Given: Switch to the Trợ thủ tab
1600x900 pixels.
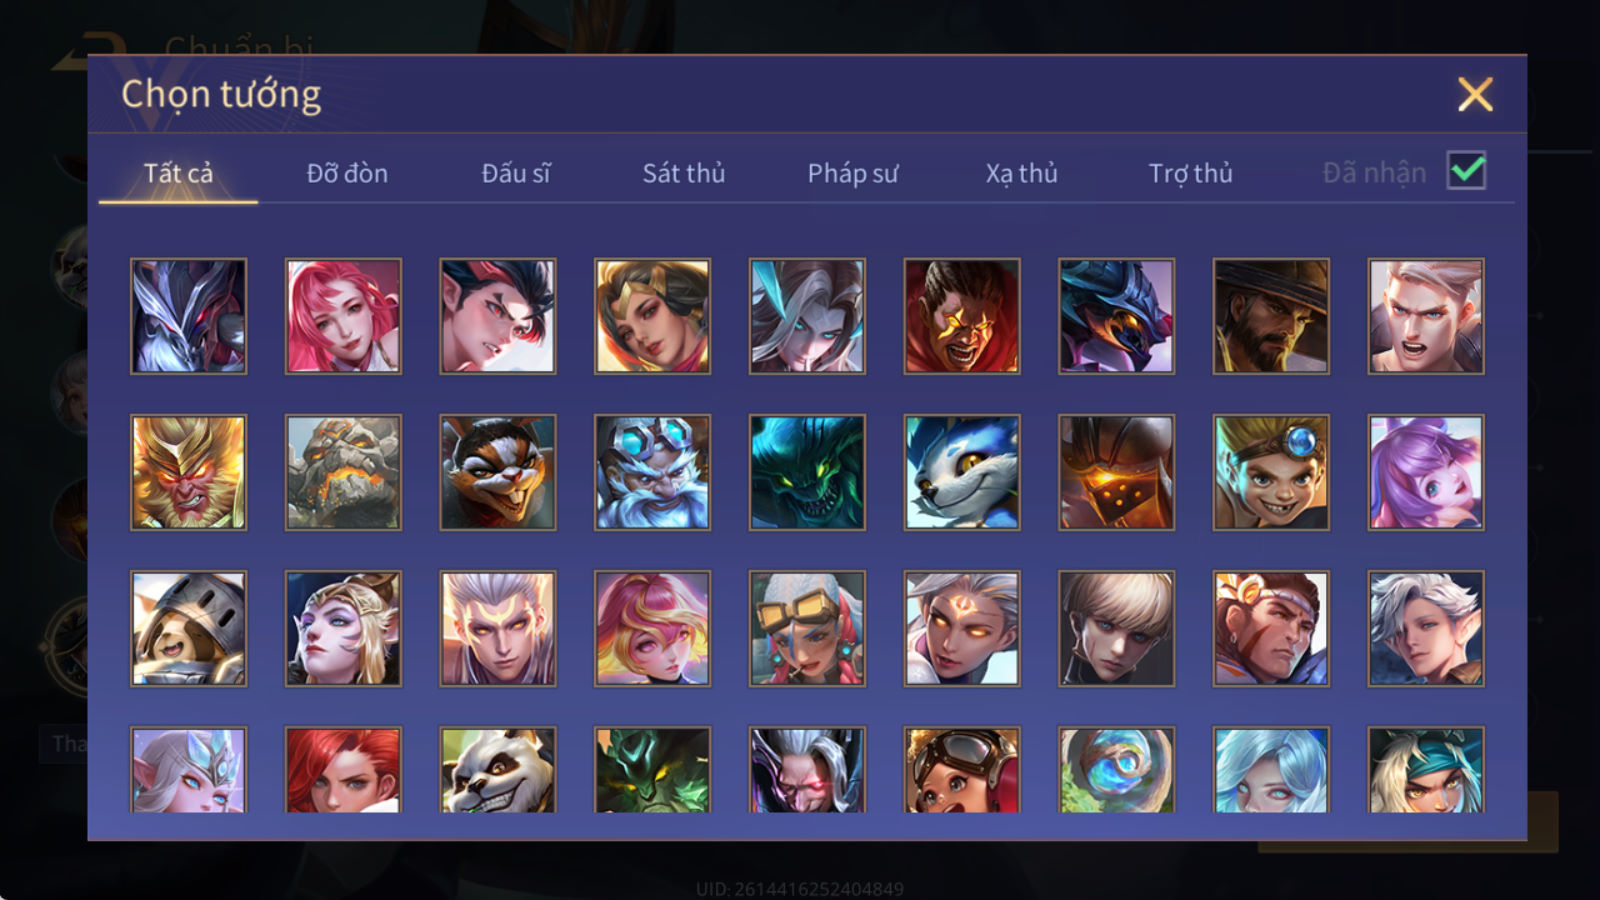Looking at the screenshot, I should [1190, 173].
